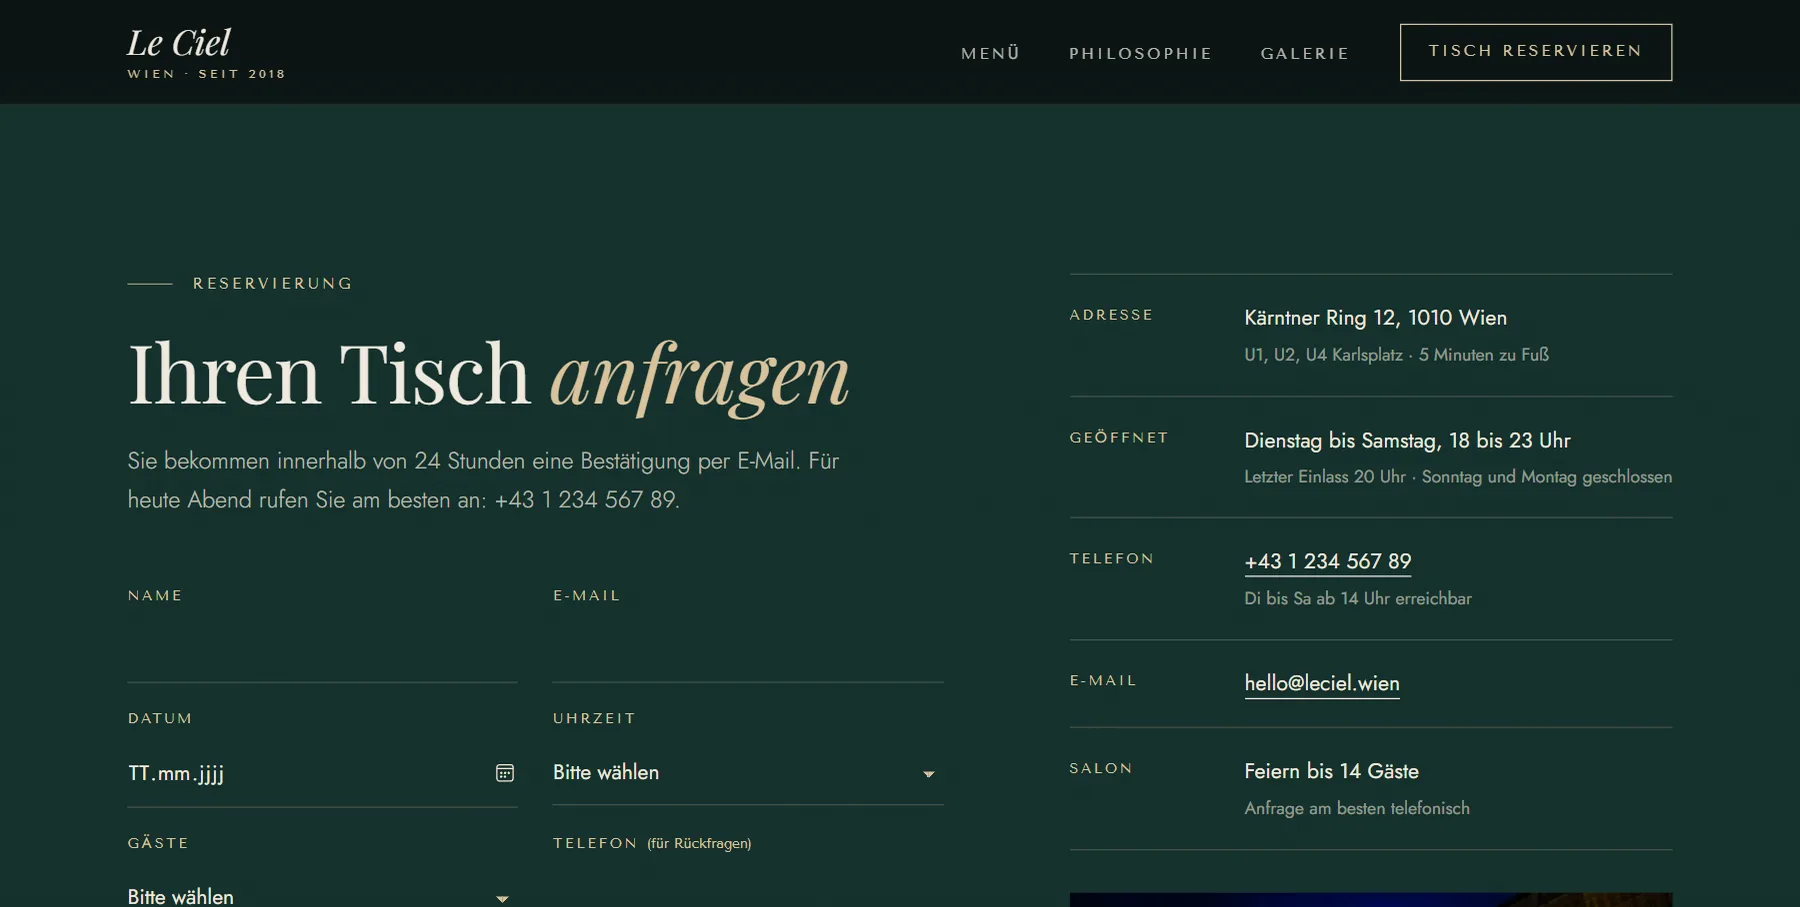
Task: Call the +43 1 234 567 89 link
Action: click(x=1328, y=562)
